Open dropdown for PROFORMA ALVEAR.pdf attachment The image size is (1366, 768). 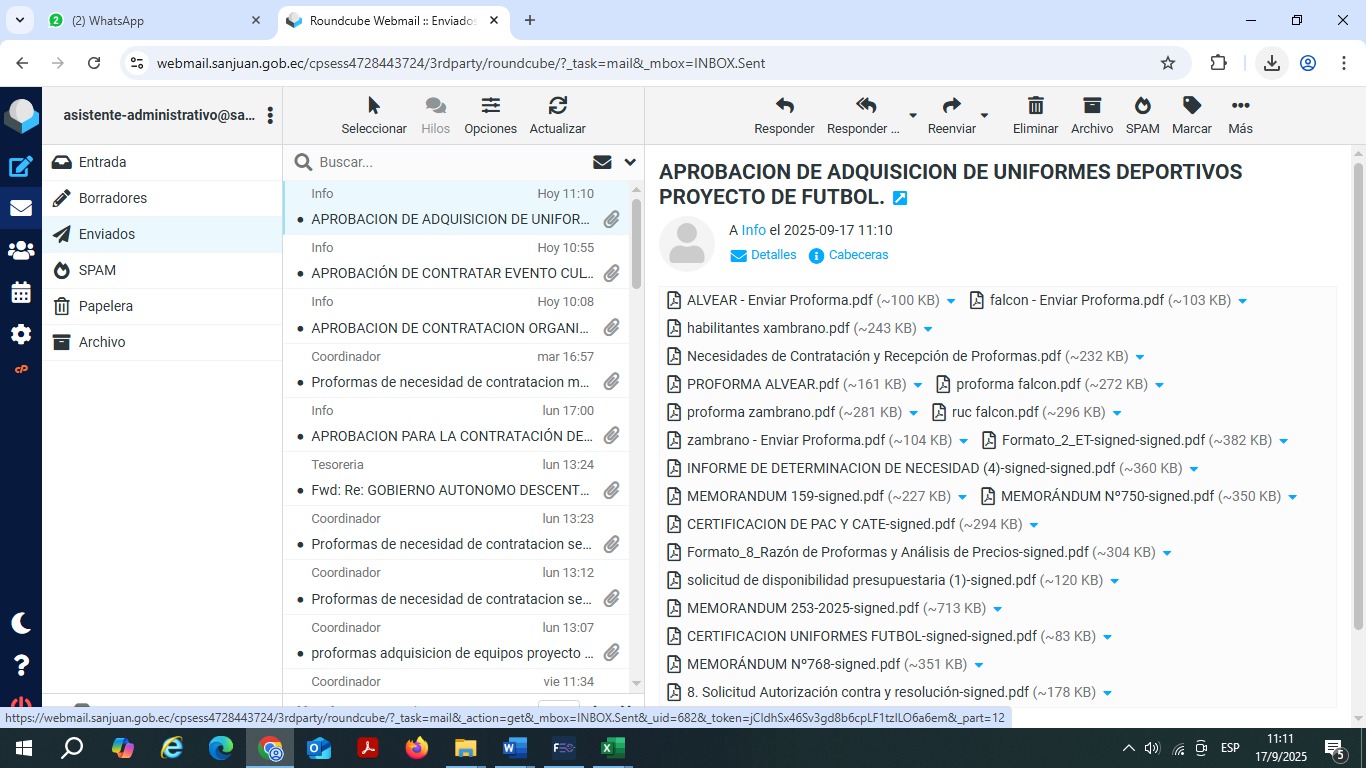click(918, 385)
